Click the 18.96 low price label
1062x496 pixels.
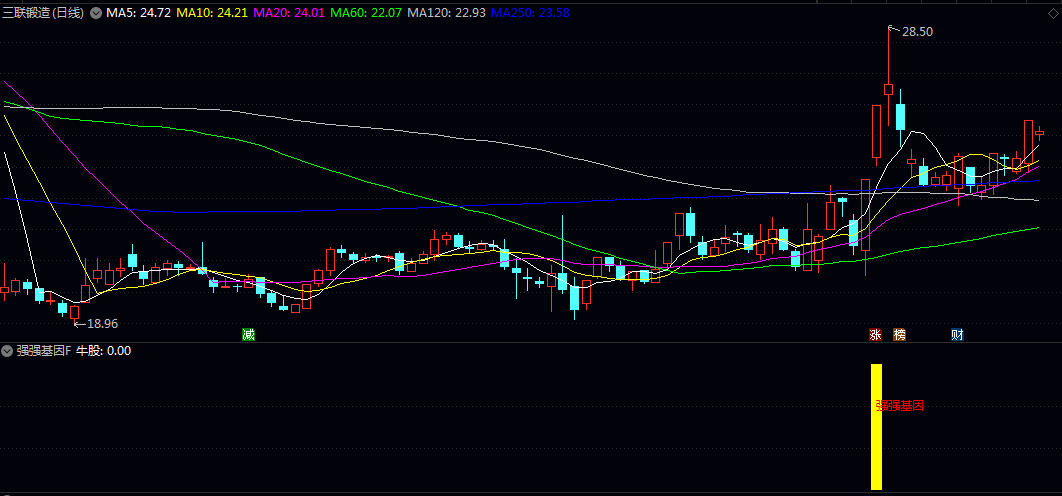coord(103,324)
